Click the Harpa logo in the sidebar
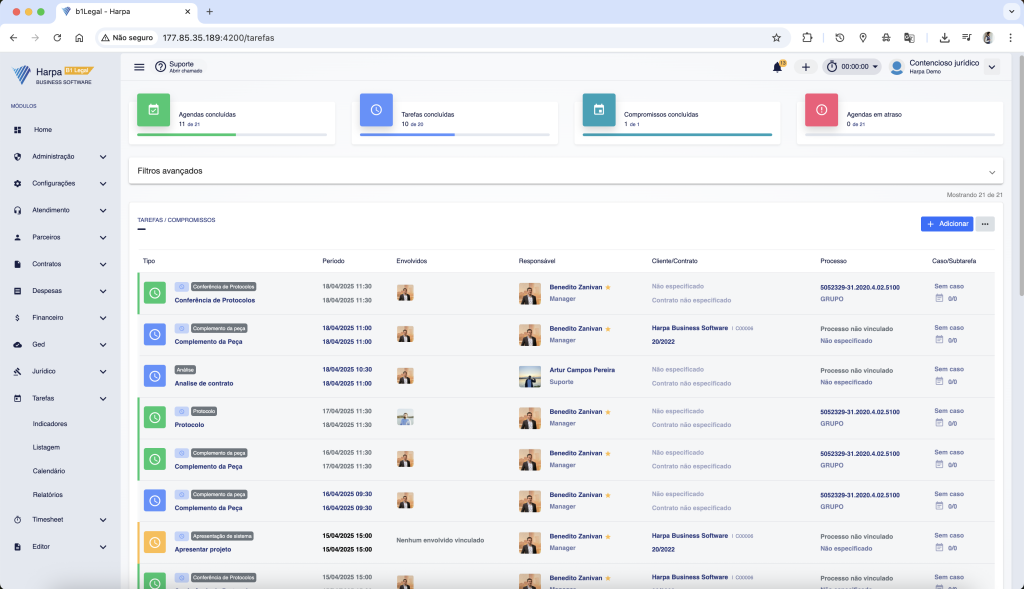 pos(52,75)
